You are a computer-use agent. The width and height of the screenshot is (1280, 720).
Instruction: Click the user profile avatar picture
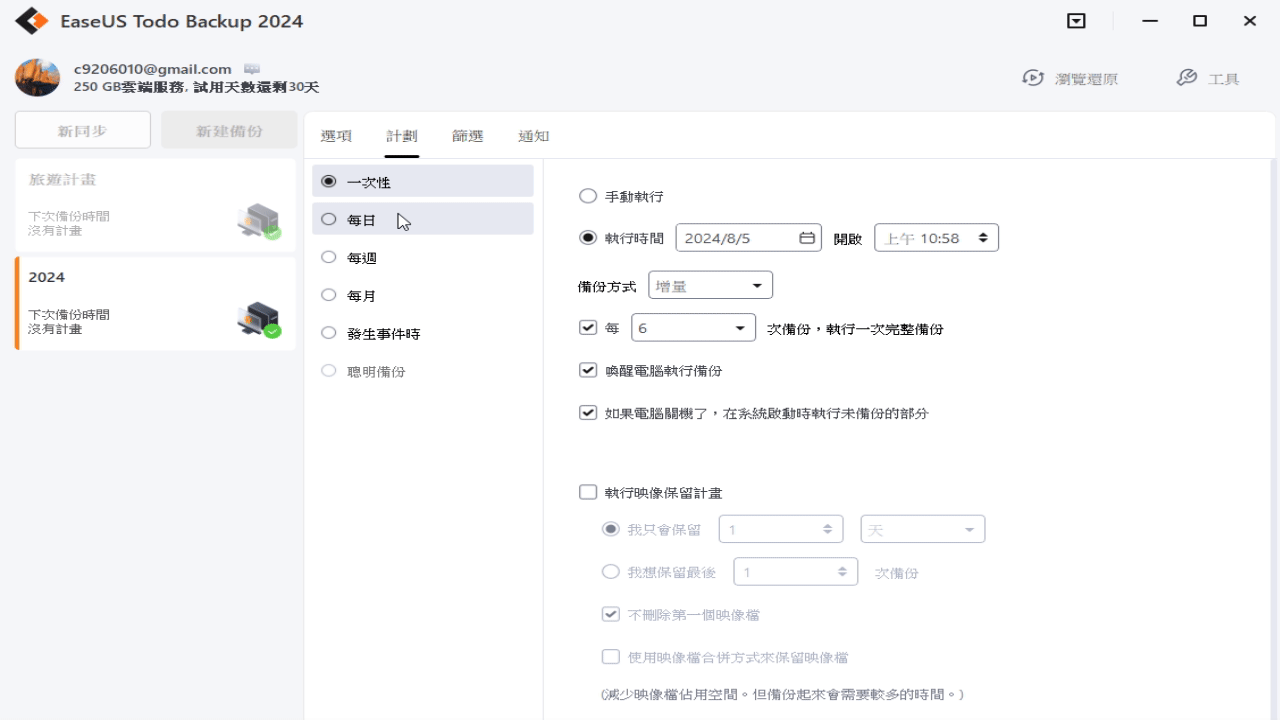pos(37,77)
